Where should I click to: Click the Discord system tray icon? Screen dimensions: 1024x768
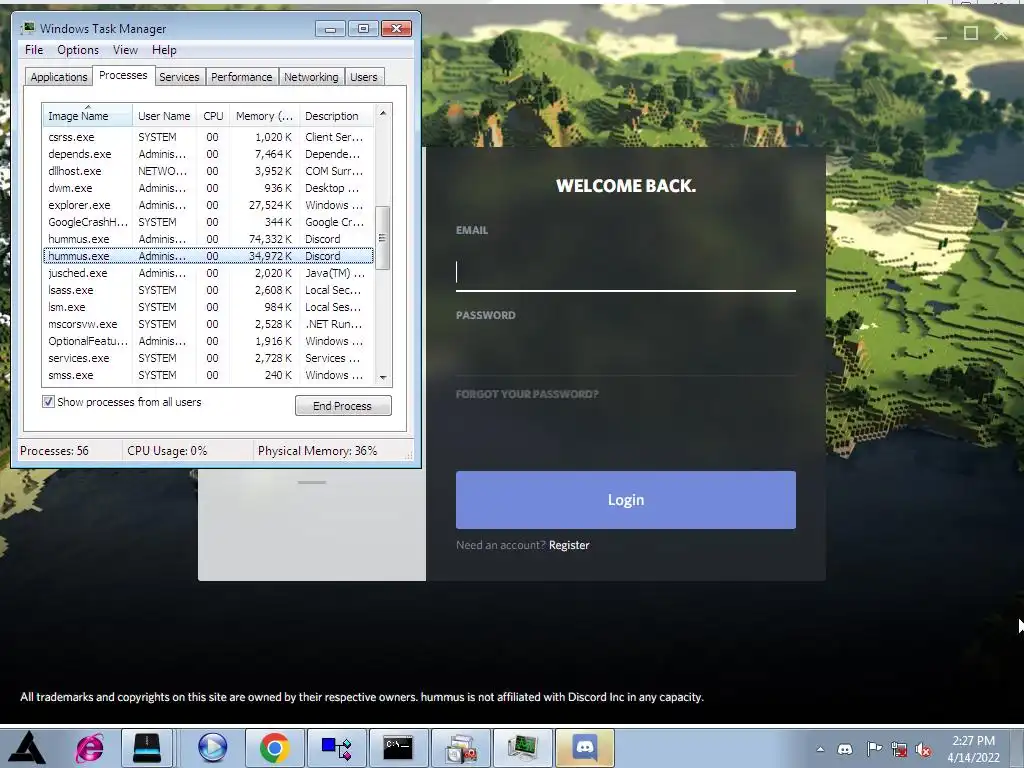(x=845, y=749)
